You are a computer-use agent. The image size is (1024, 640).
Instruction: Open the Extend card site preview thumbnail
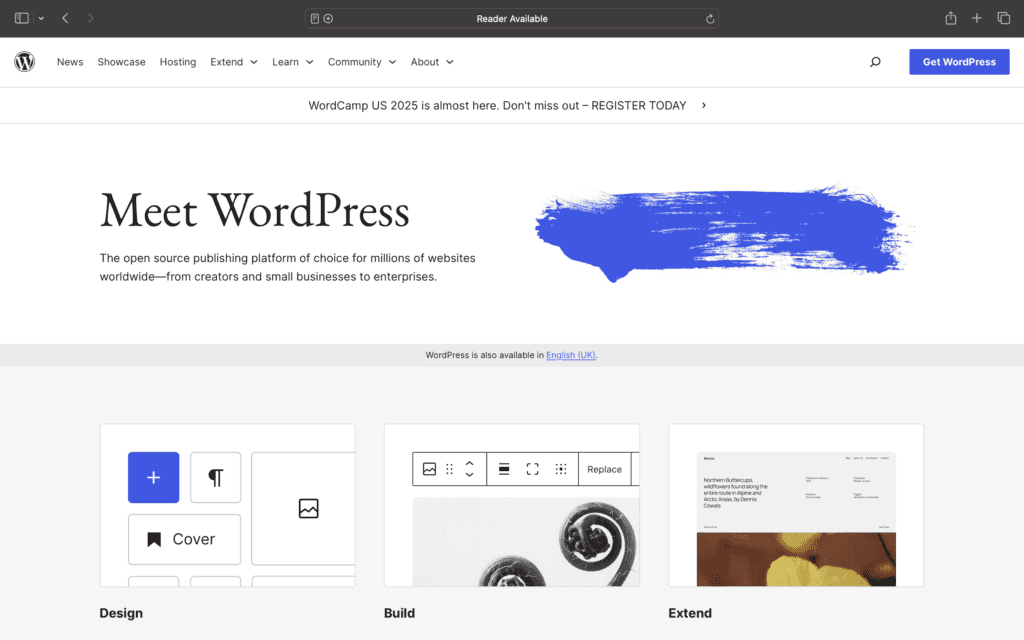796,519
